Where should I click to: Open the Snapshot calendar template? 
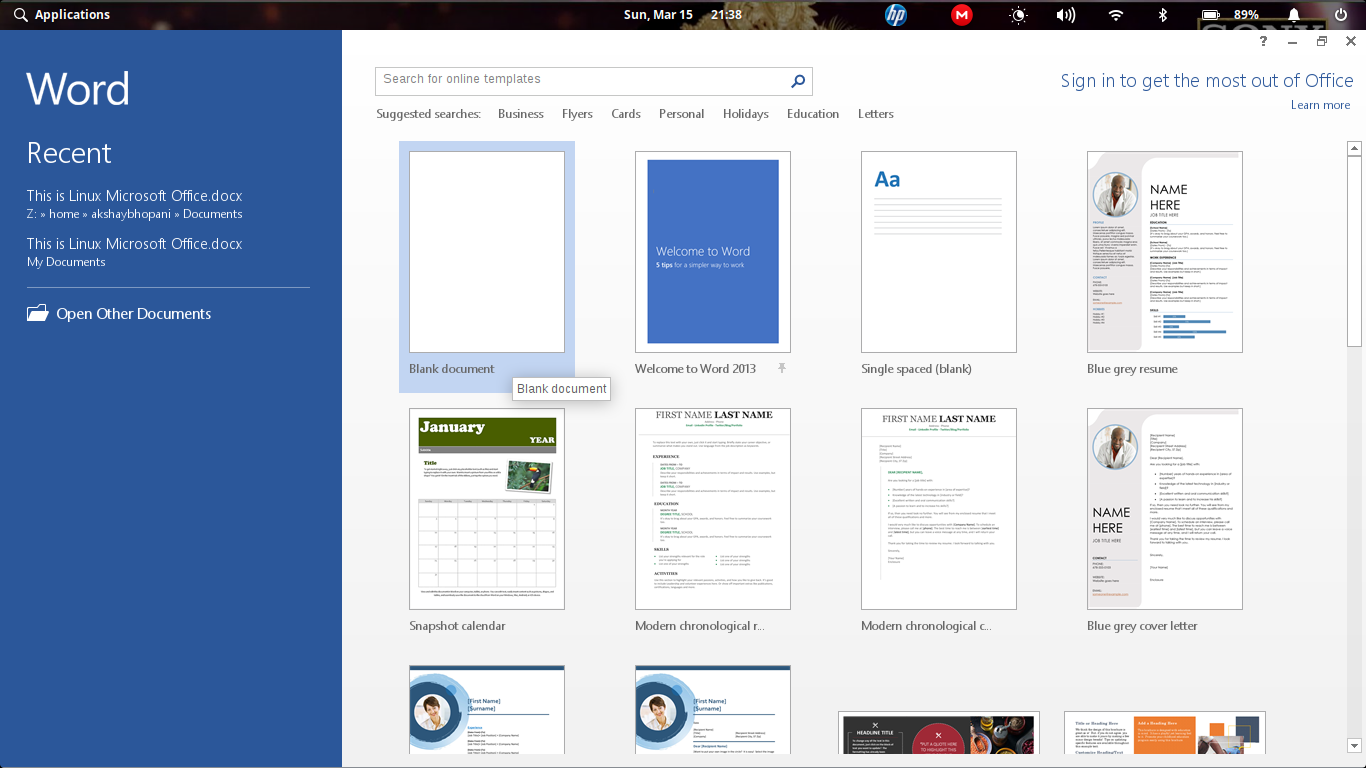pos(487,509)
